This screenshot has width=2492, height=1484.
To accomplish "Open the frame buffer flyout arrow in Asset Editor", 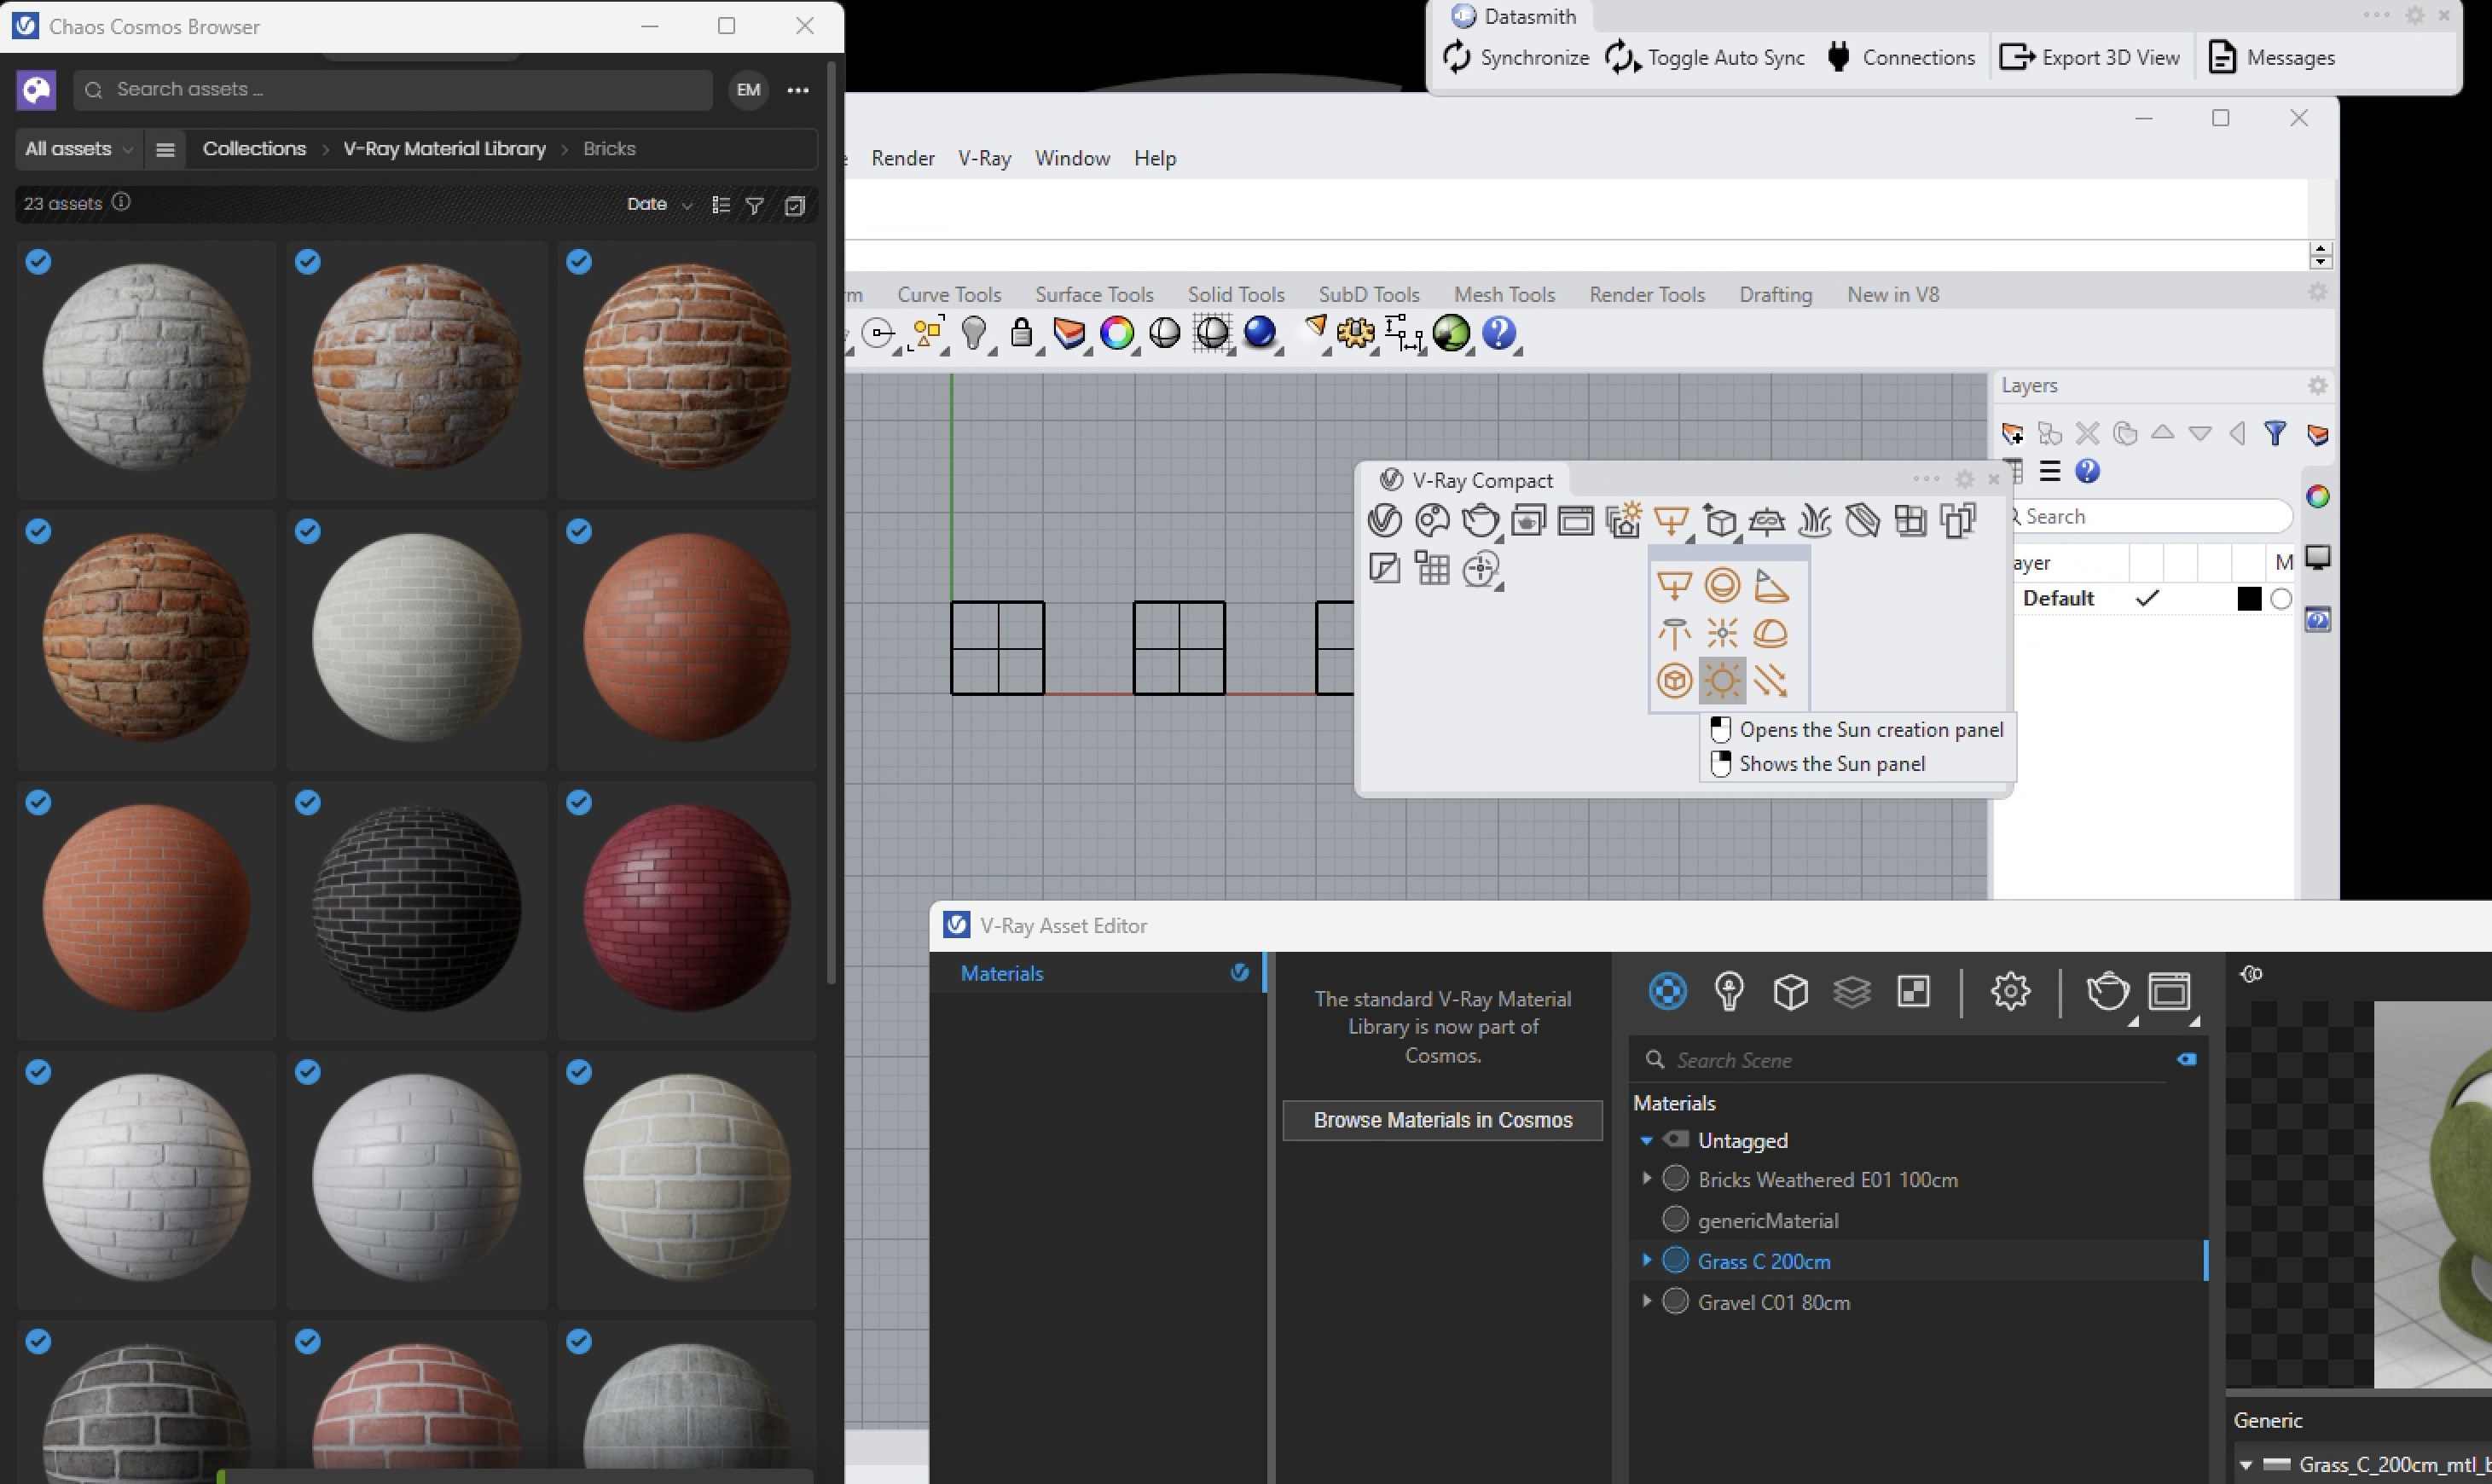I will pyautogui.click(x=2194, y=1021).
